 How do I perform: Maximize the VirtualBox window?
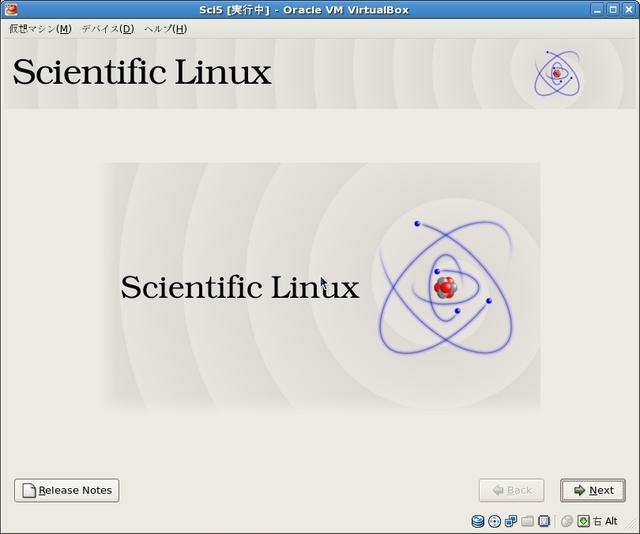[x=613, y=9]
